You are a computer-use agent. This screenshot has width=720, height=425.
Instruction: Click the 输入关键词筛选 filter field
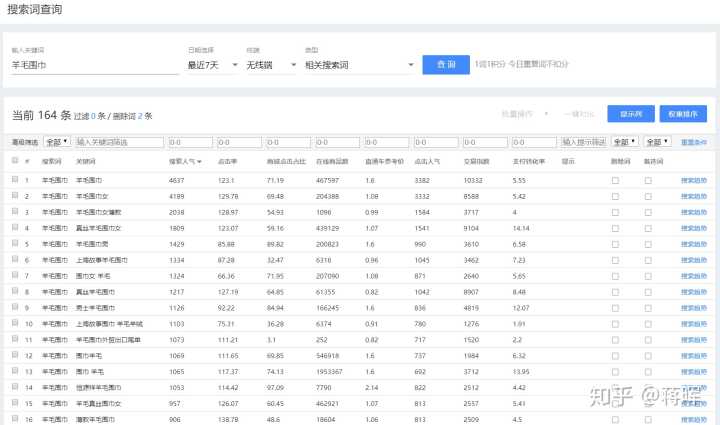119,142
